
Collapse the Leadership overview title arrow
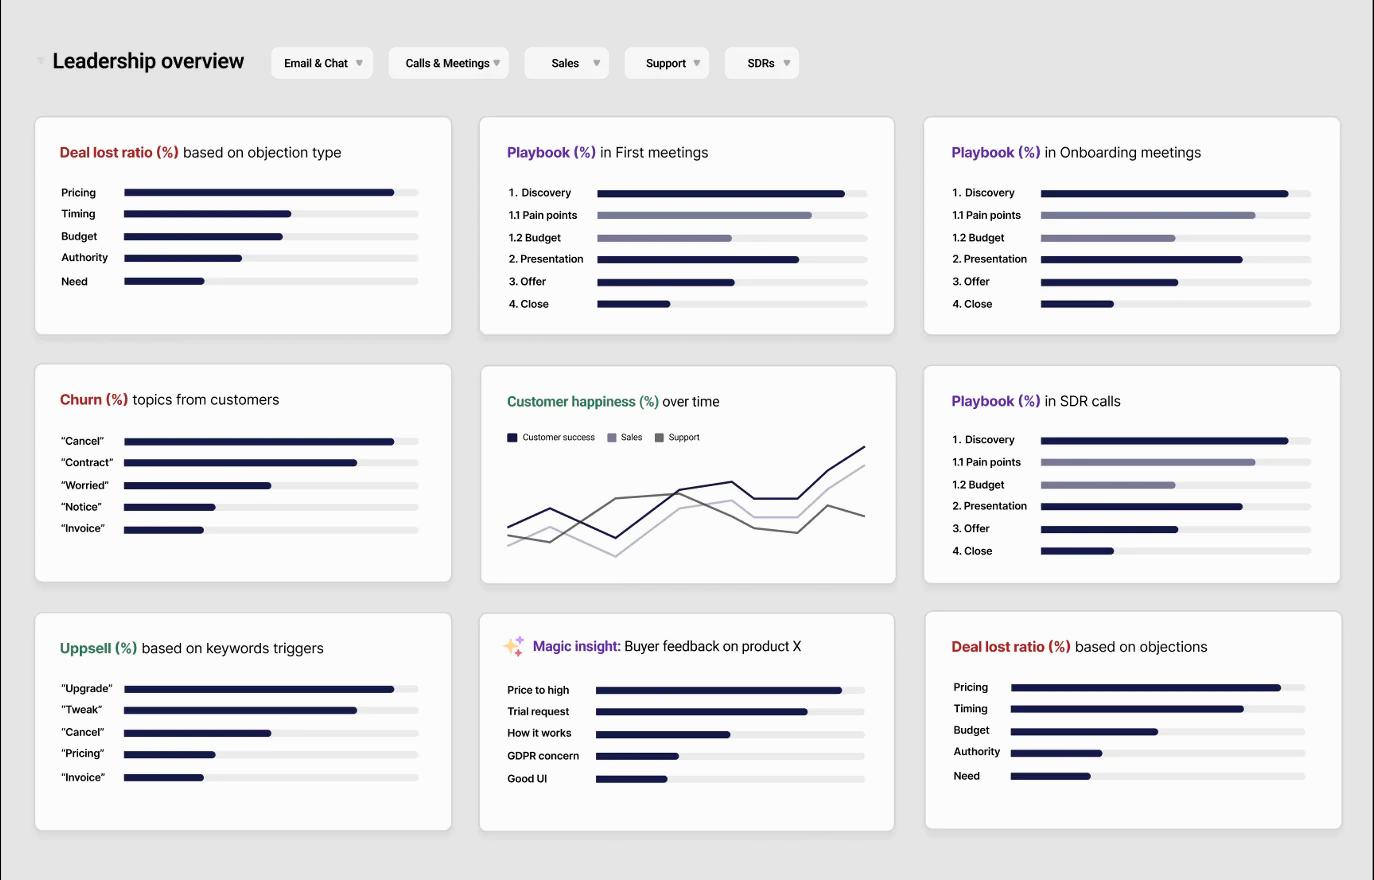(x=41, y=61)
